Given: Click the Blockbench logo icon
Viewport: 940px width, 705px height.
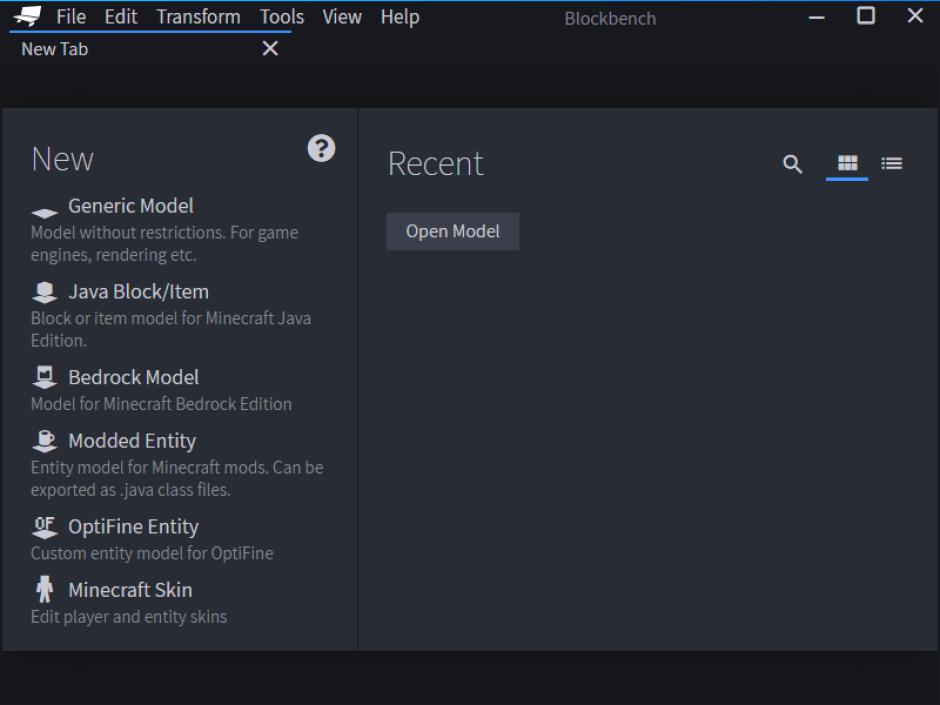Looking at the screenshot, I should point(27,16).
